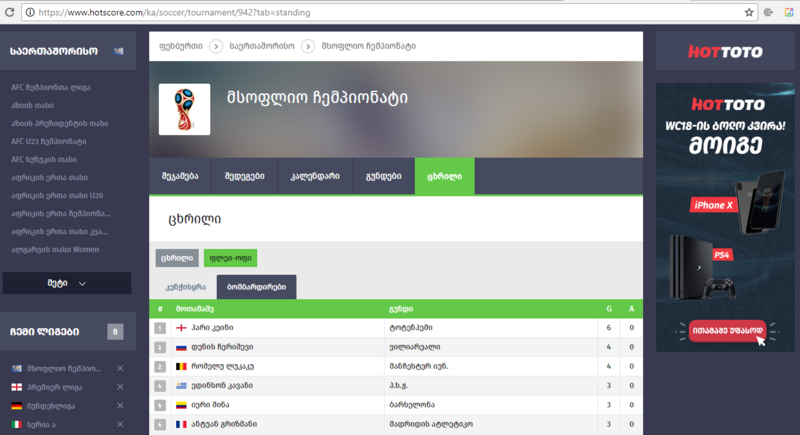Click the მოთამაშე column header
Viewport: 800px width, 435px height.
(195, 309)
